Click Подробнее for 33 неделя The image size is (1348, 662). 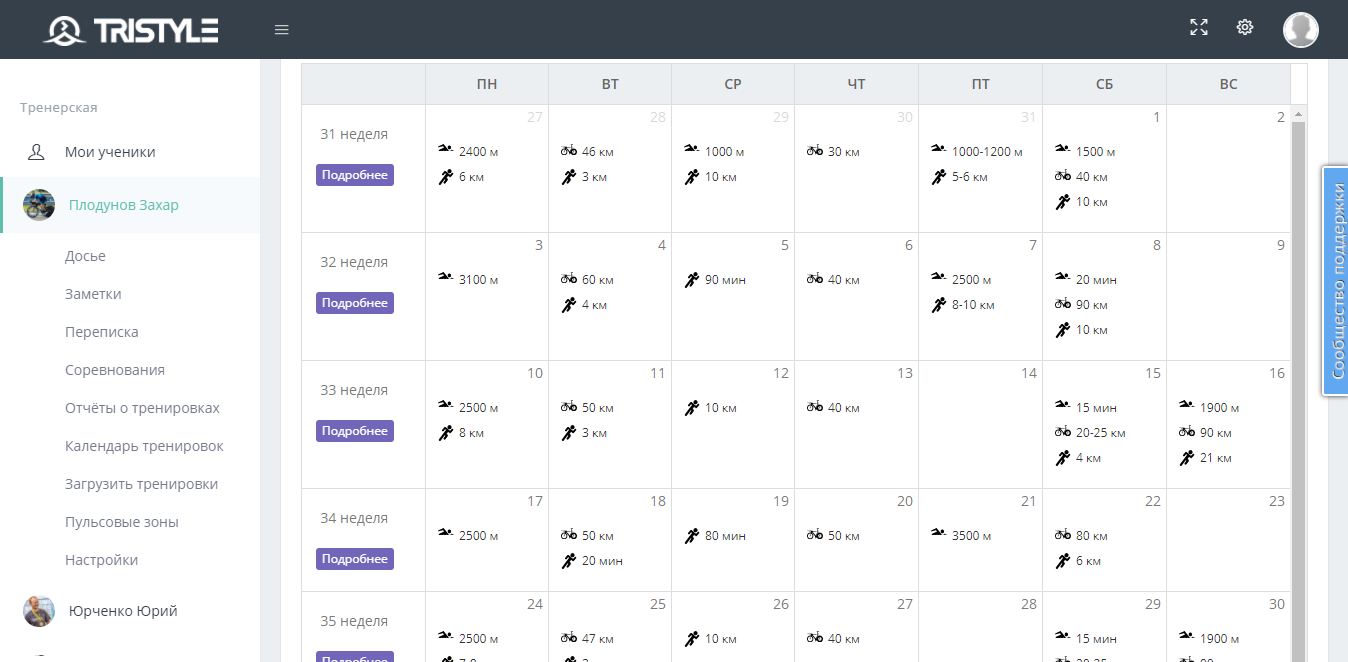(x=355, y=431)
